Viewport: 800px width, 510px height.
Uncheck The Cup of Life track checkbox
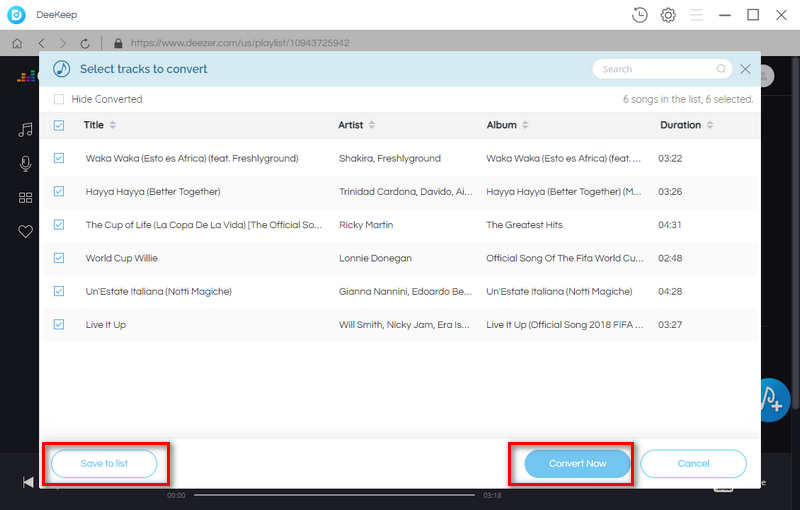click(x=59, y=224)
